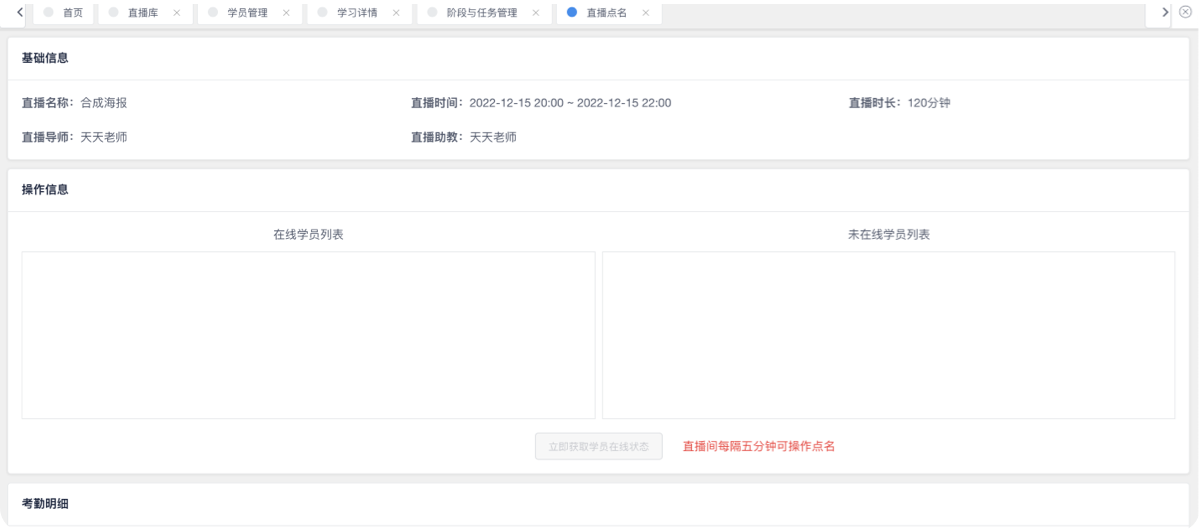
Task: Click the red 直播间每隔五分钟可操作点名 notice
Action: (x=758, y=446)
